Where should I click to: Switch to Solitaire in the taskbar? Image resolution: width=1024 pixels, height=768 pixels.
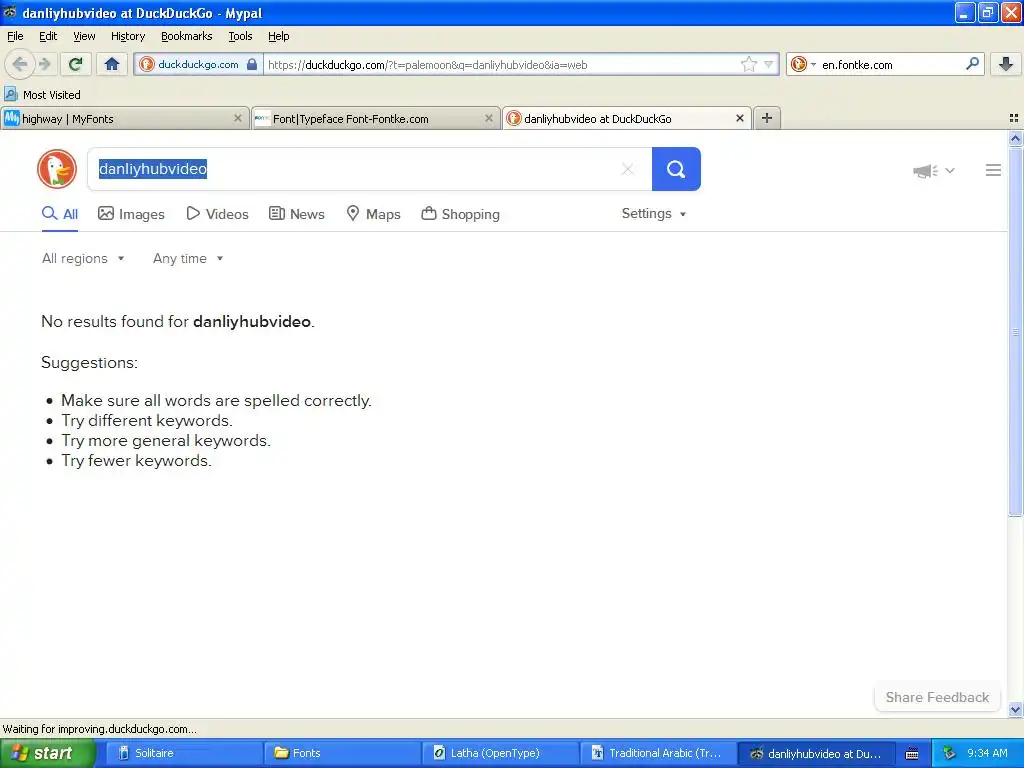click(183, 753)
